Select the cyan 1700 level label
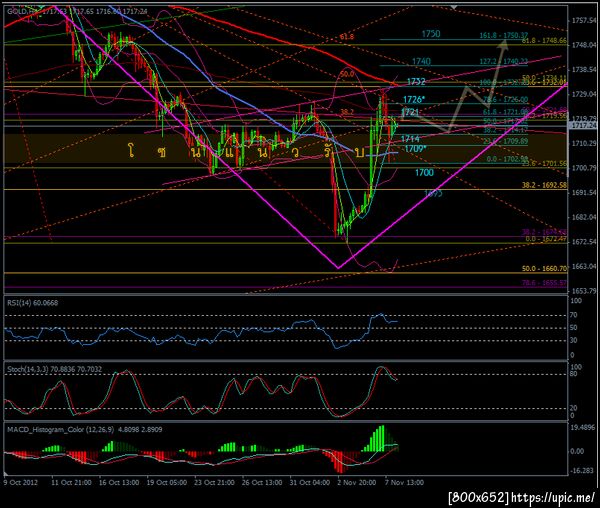Screen dimensions: 600x508 [x=425, y=173]
